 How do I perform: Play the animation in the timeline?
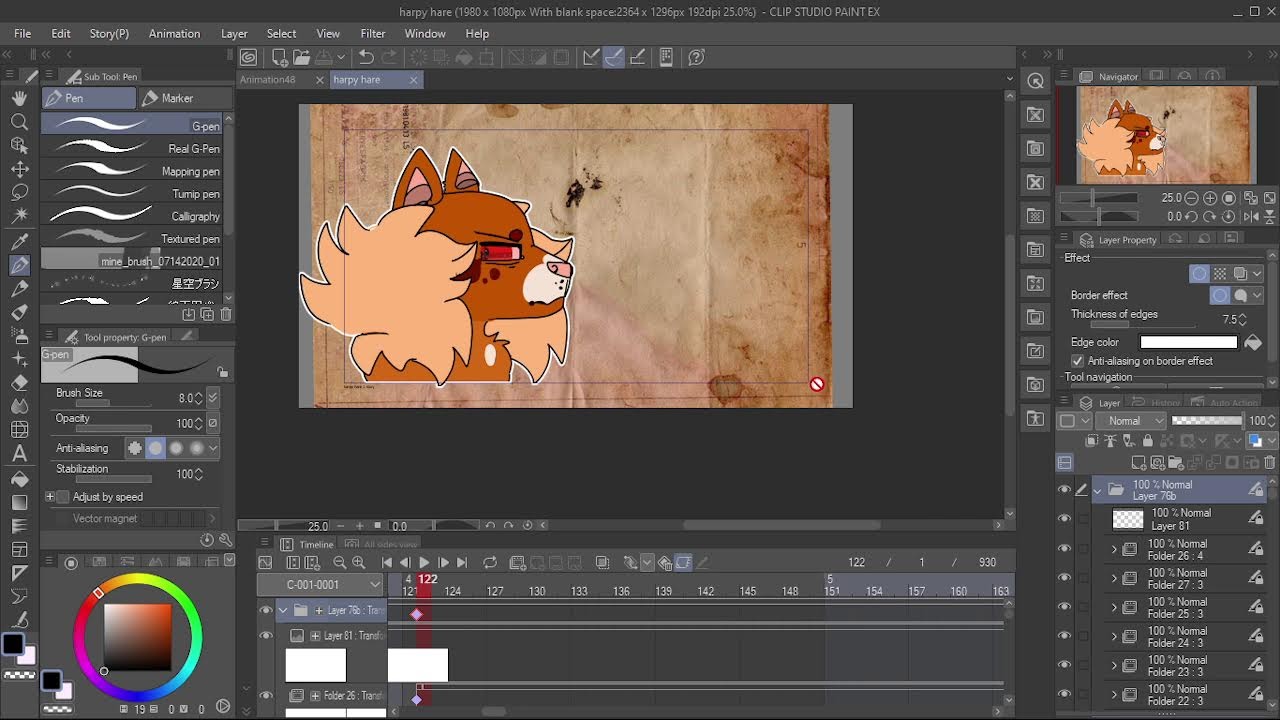click(424, 563)
